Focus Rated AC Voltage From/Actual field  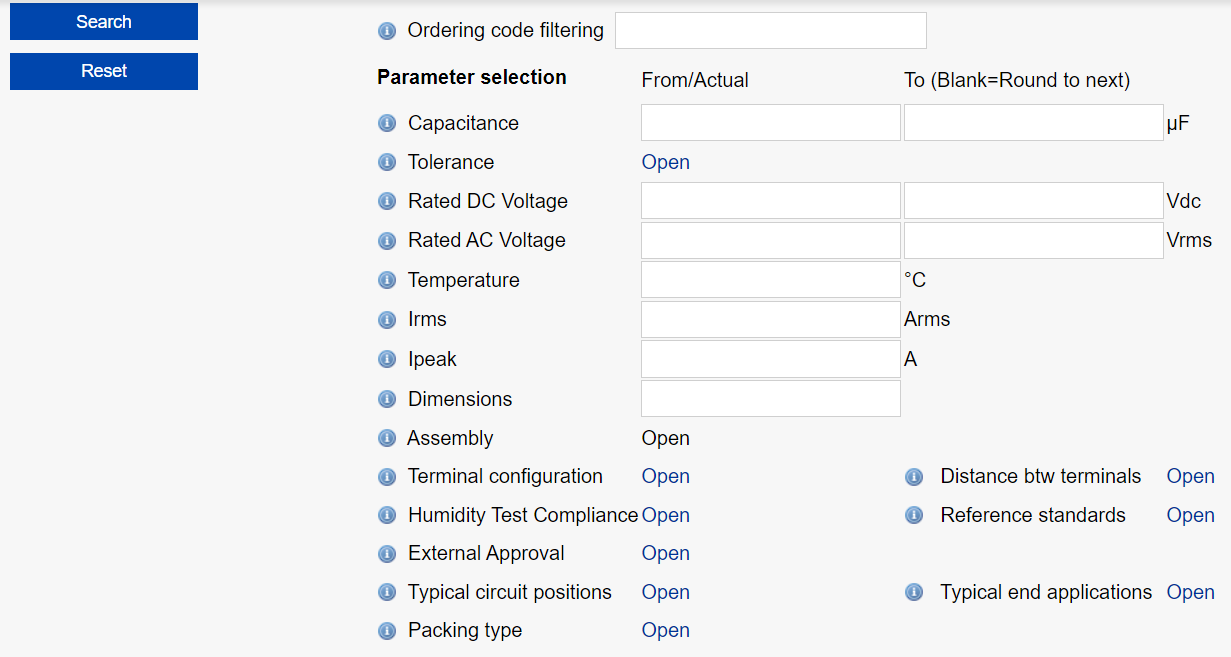pyautogui.click(x=771, y=241)
